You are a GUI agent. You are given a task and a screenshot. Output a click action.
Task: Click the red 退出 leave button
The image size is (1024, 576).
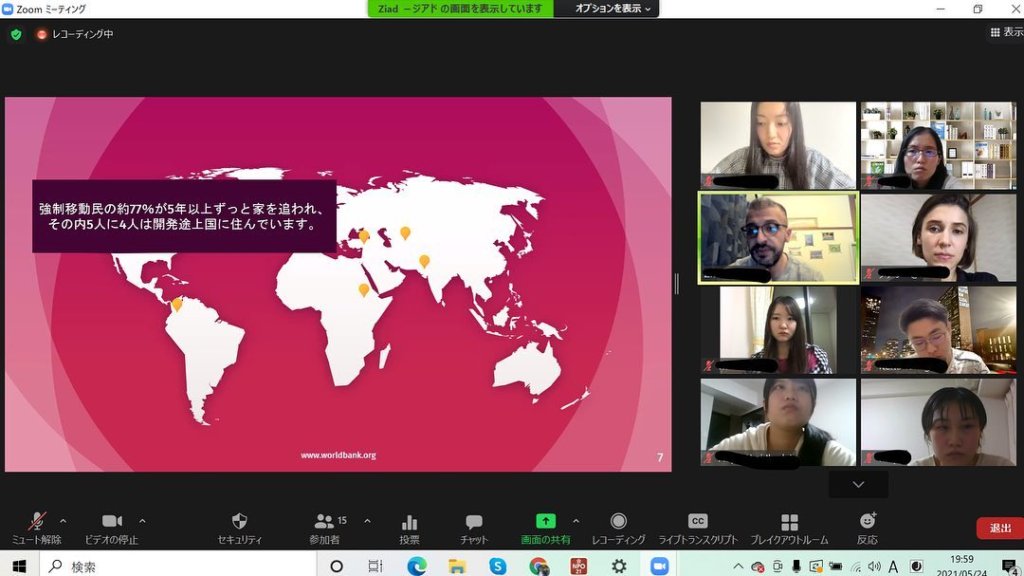pos(999,528)
